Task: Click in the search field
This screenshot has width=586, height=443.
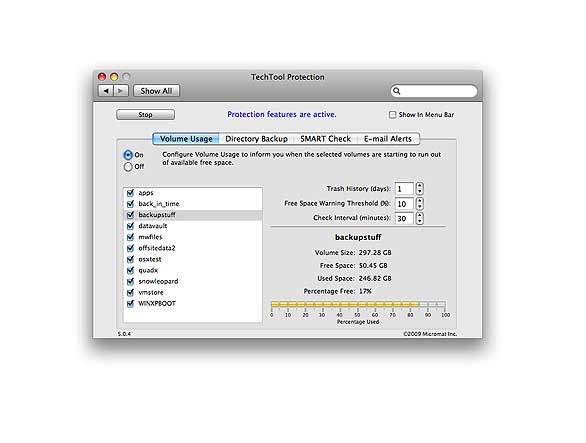Action: pos(434,91)
